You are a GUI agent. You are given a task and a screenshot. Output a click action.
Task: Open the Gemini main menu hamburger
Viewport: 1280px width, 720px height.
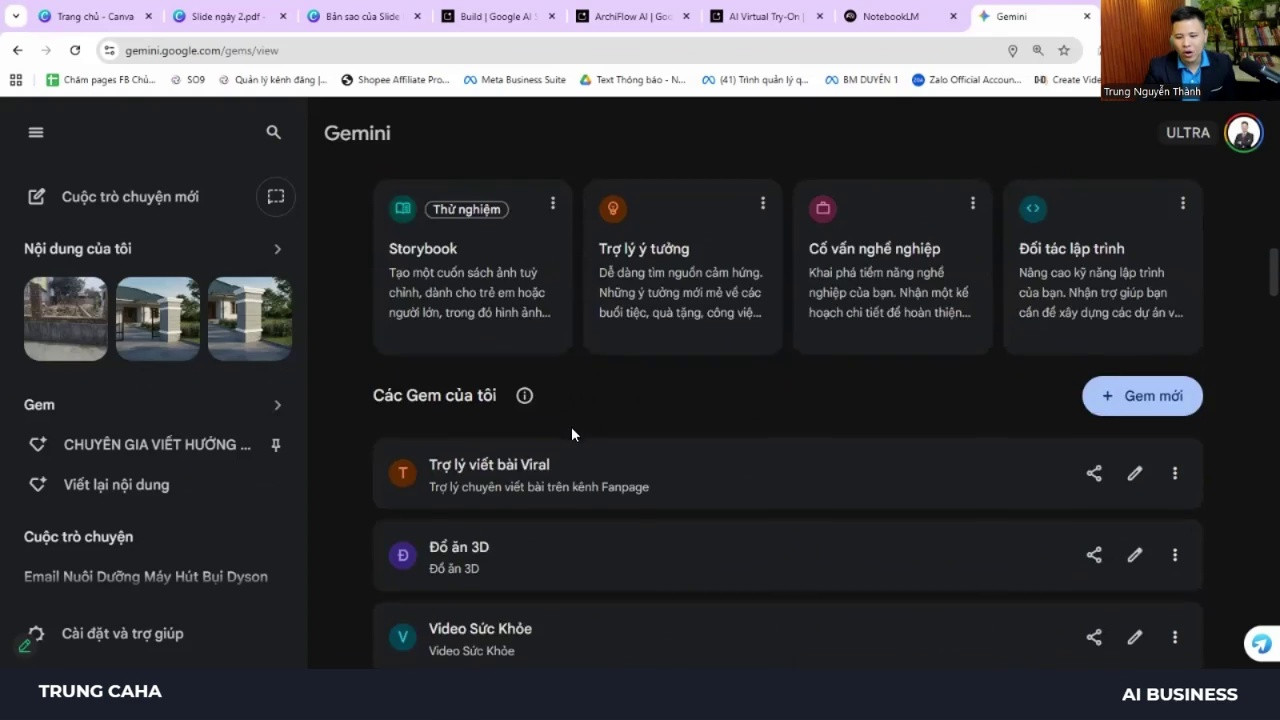tap(36, 132)
